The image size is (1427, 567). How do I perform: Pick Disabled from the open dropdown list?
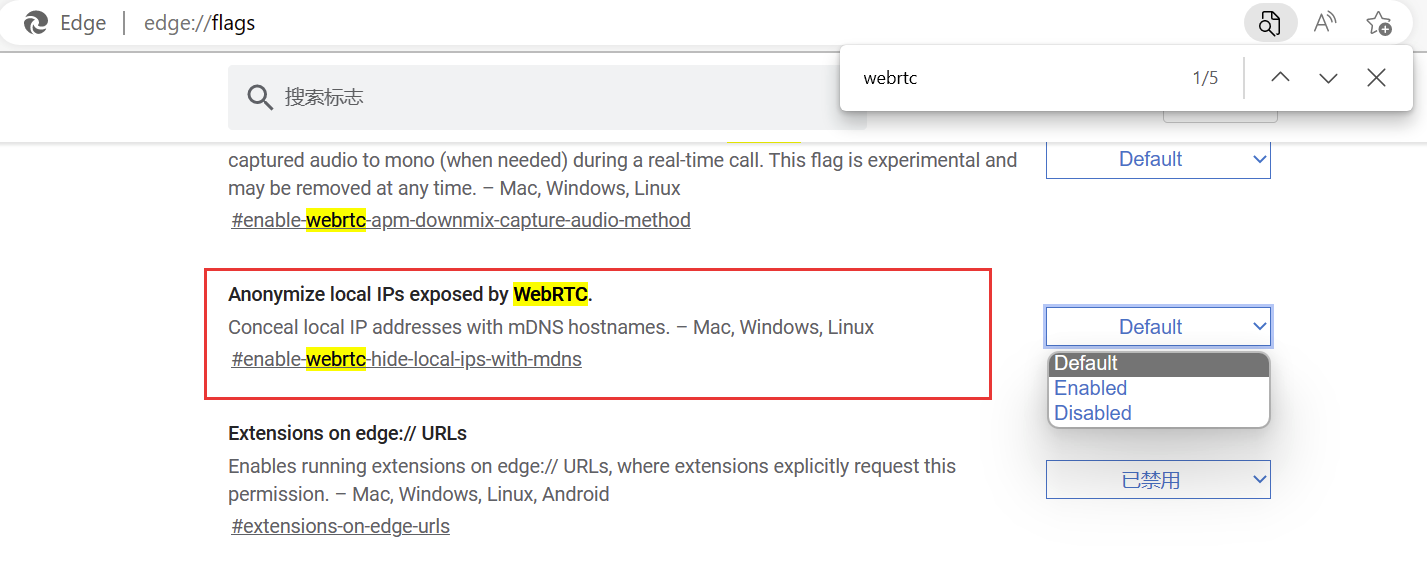1158,413
